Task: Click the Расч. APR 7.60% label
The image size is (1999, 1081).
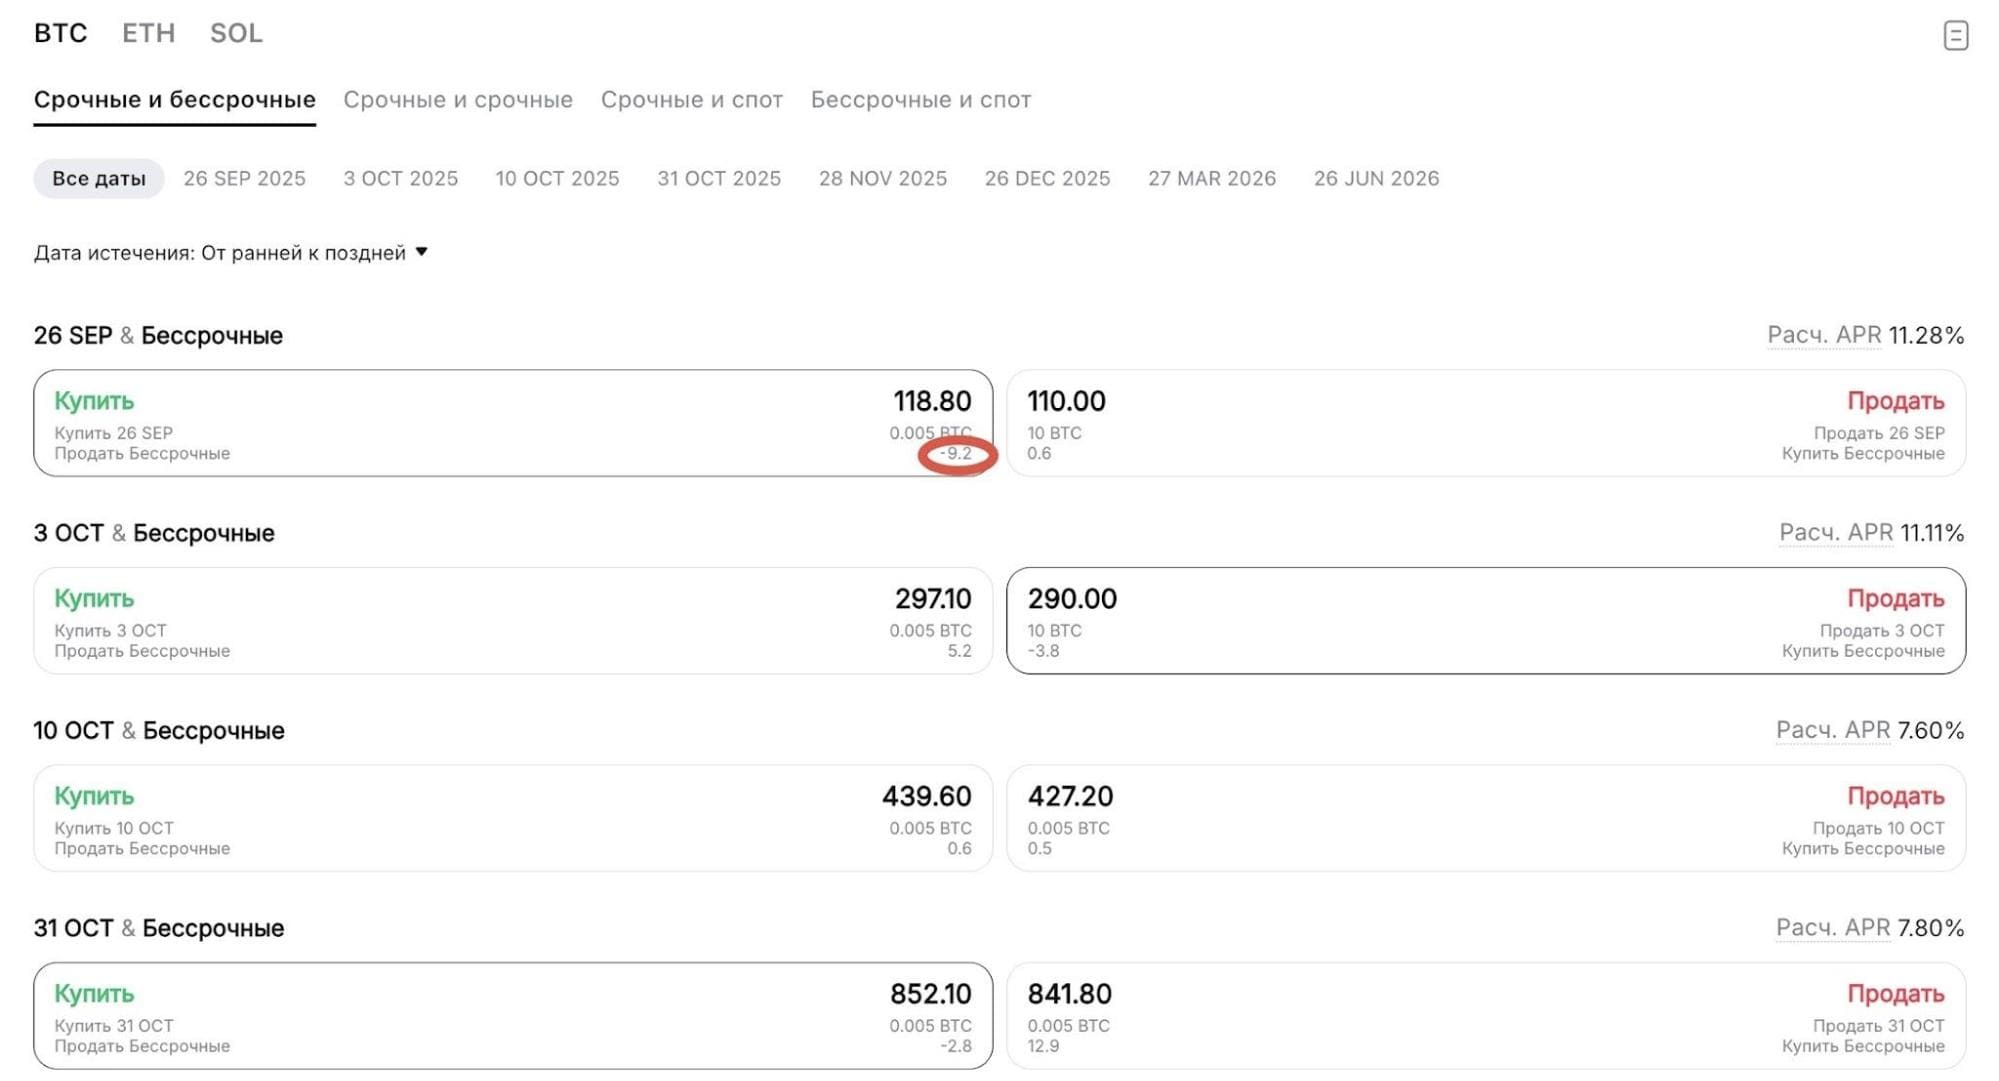Action: pos(1870,731)
